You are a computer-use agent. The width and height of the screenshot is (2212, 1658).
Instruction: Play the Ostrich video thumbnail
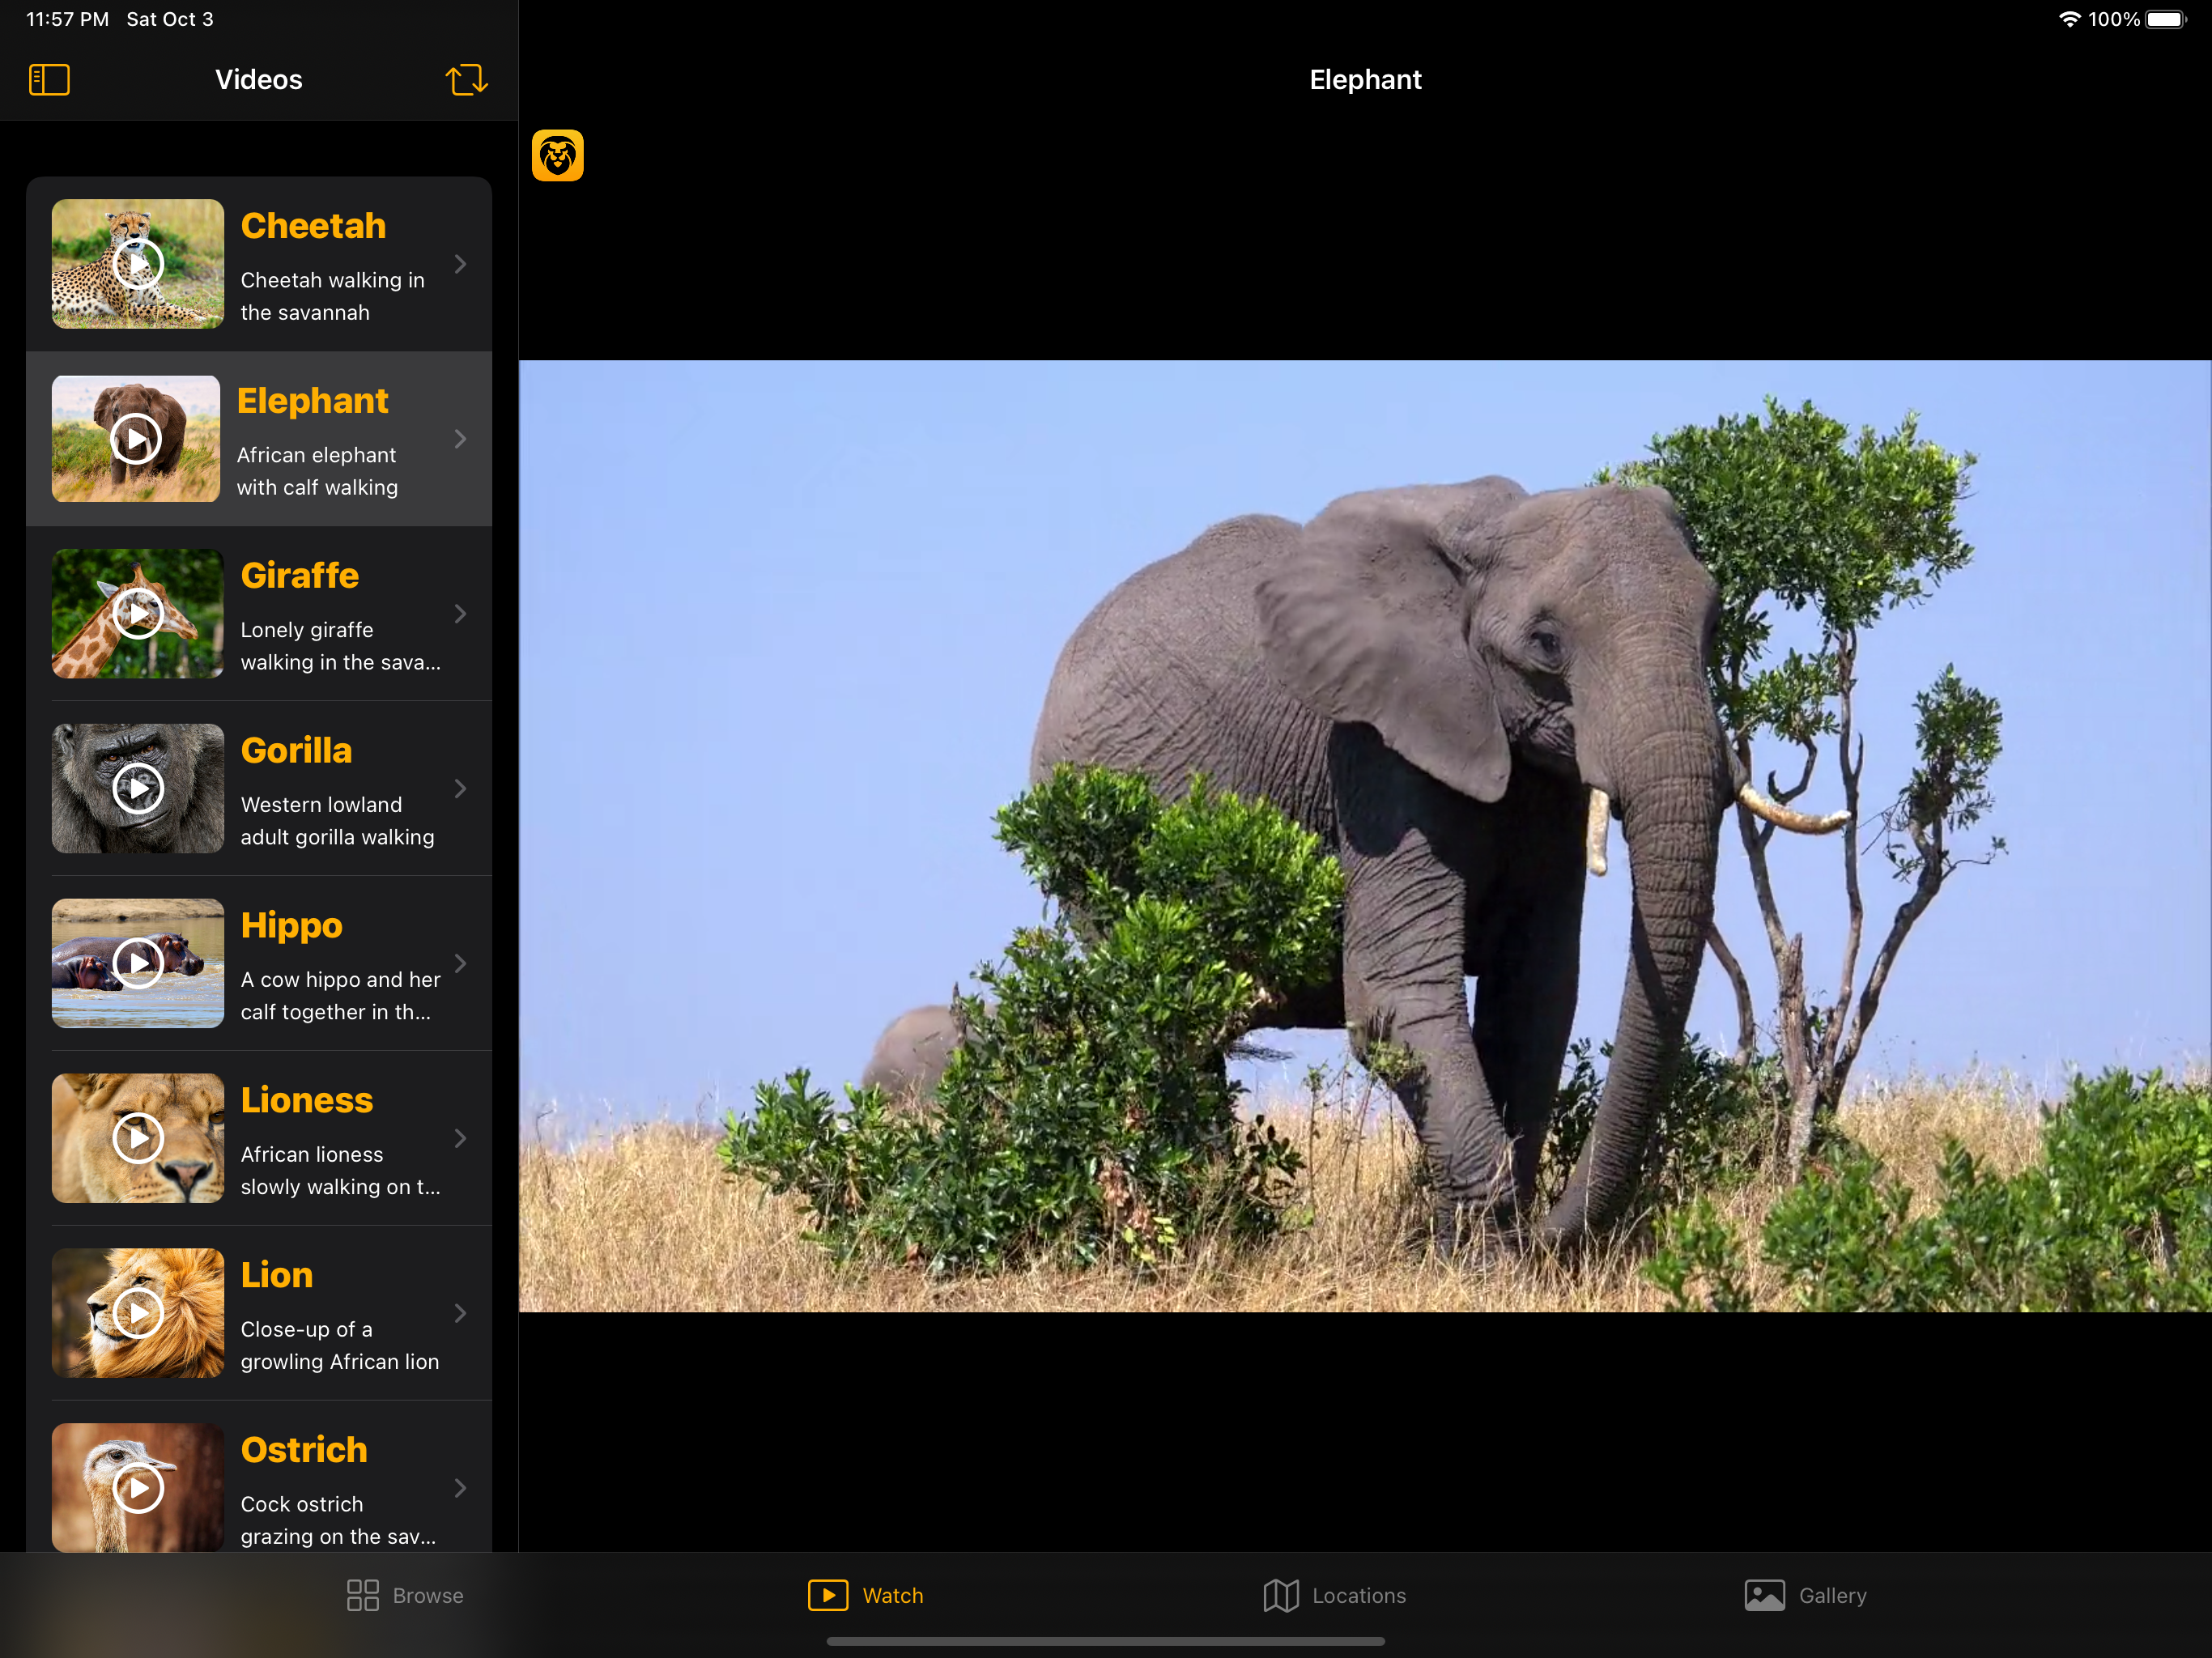pos(138,1488)
